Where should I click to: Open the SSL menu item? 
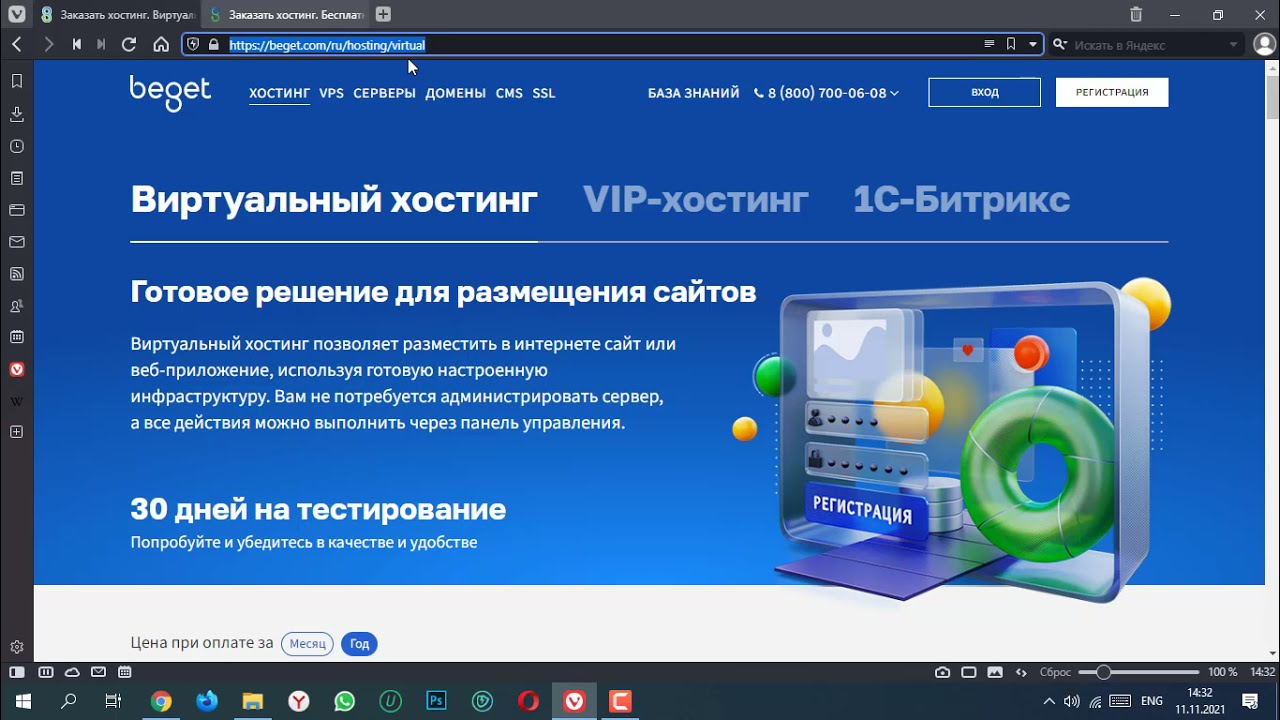click(543, 93)
